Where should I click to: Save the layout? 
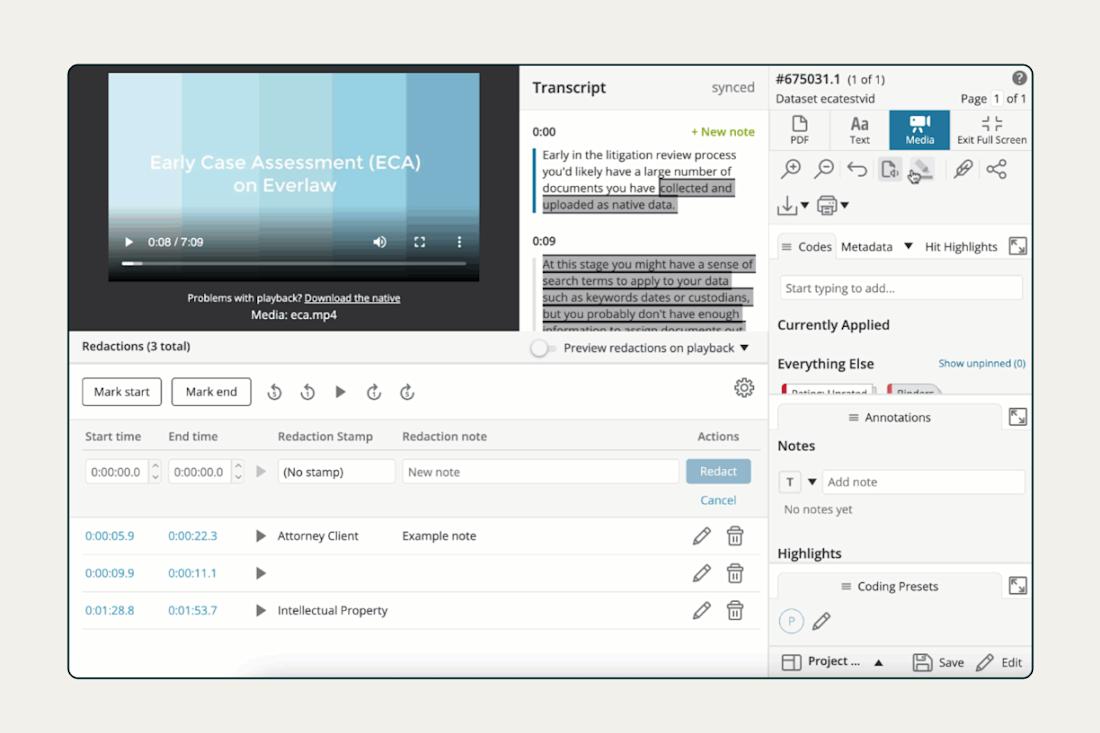click(938, 662)
